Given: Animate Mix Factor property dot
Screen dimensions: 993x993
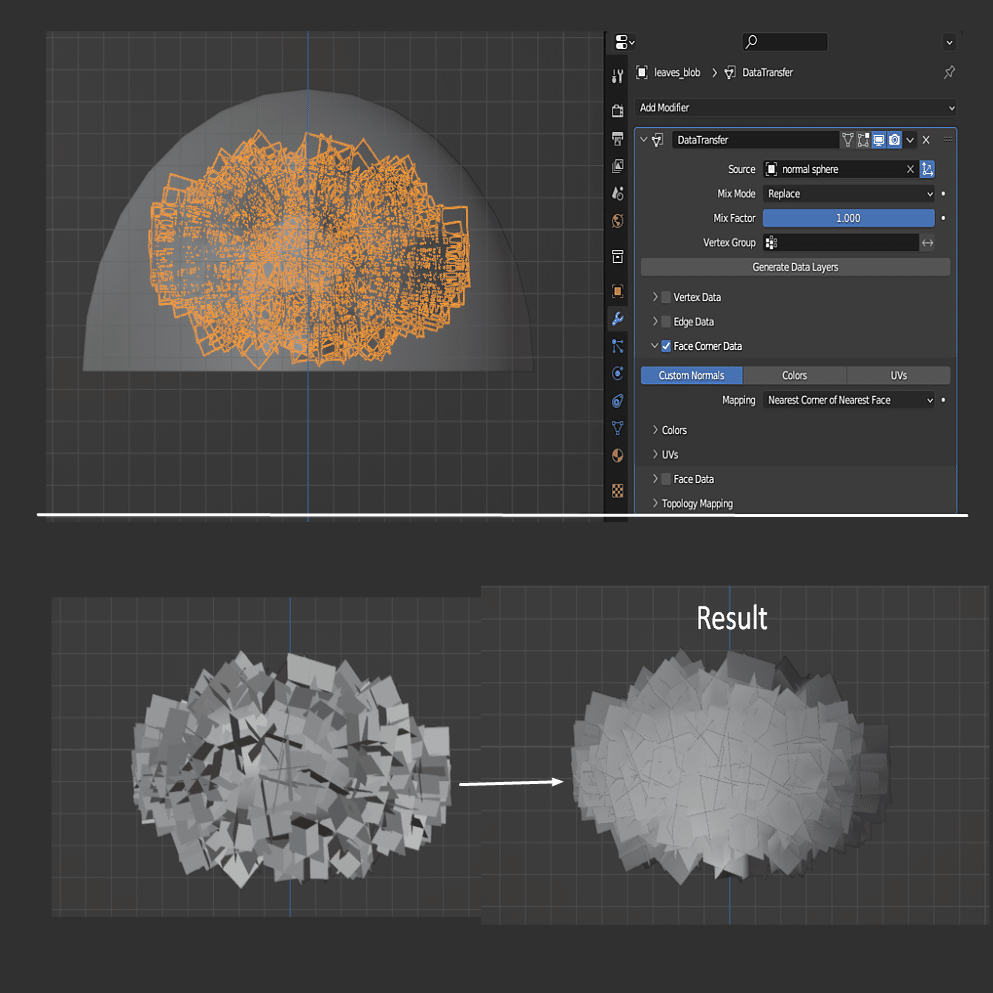Looking at the screenshot, I should 944,218.
